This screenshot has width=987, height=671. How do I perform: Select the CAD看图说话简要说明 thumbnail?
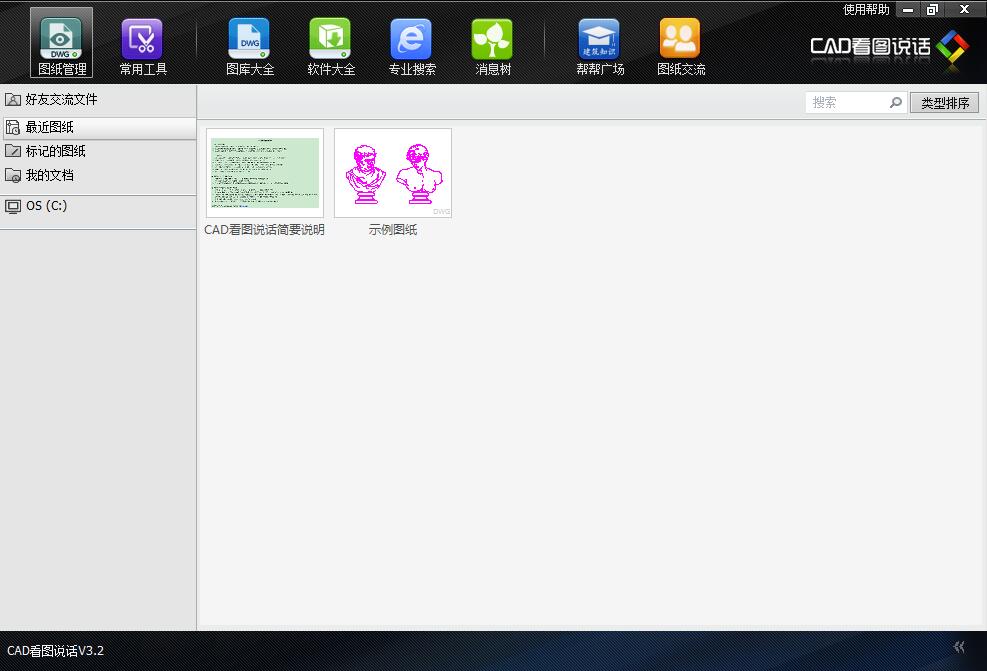[265, 173]
